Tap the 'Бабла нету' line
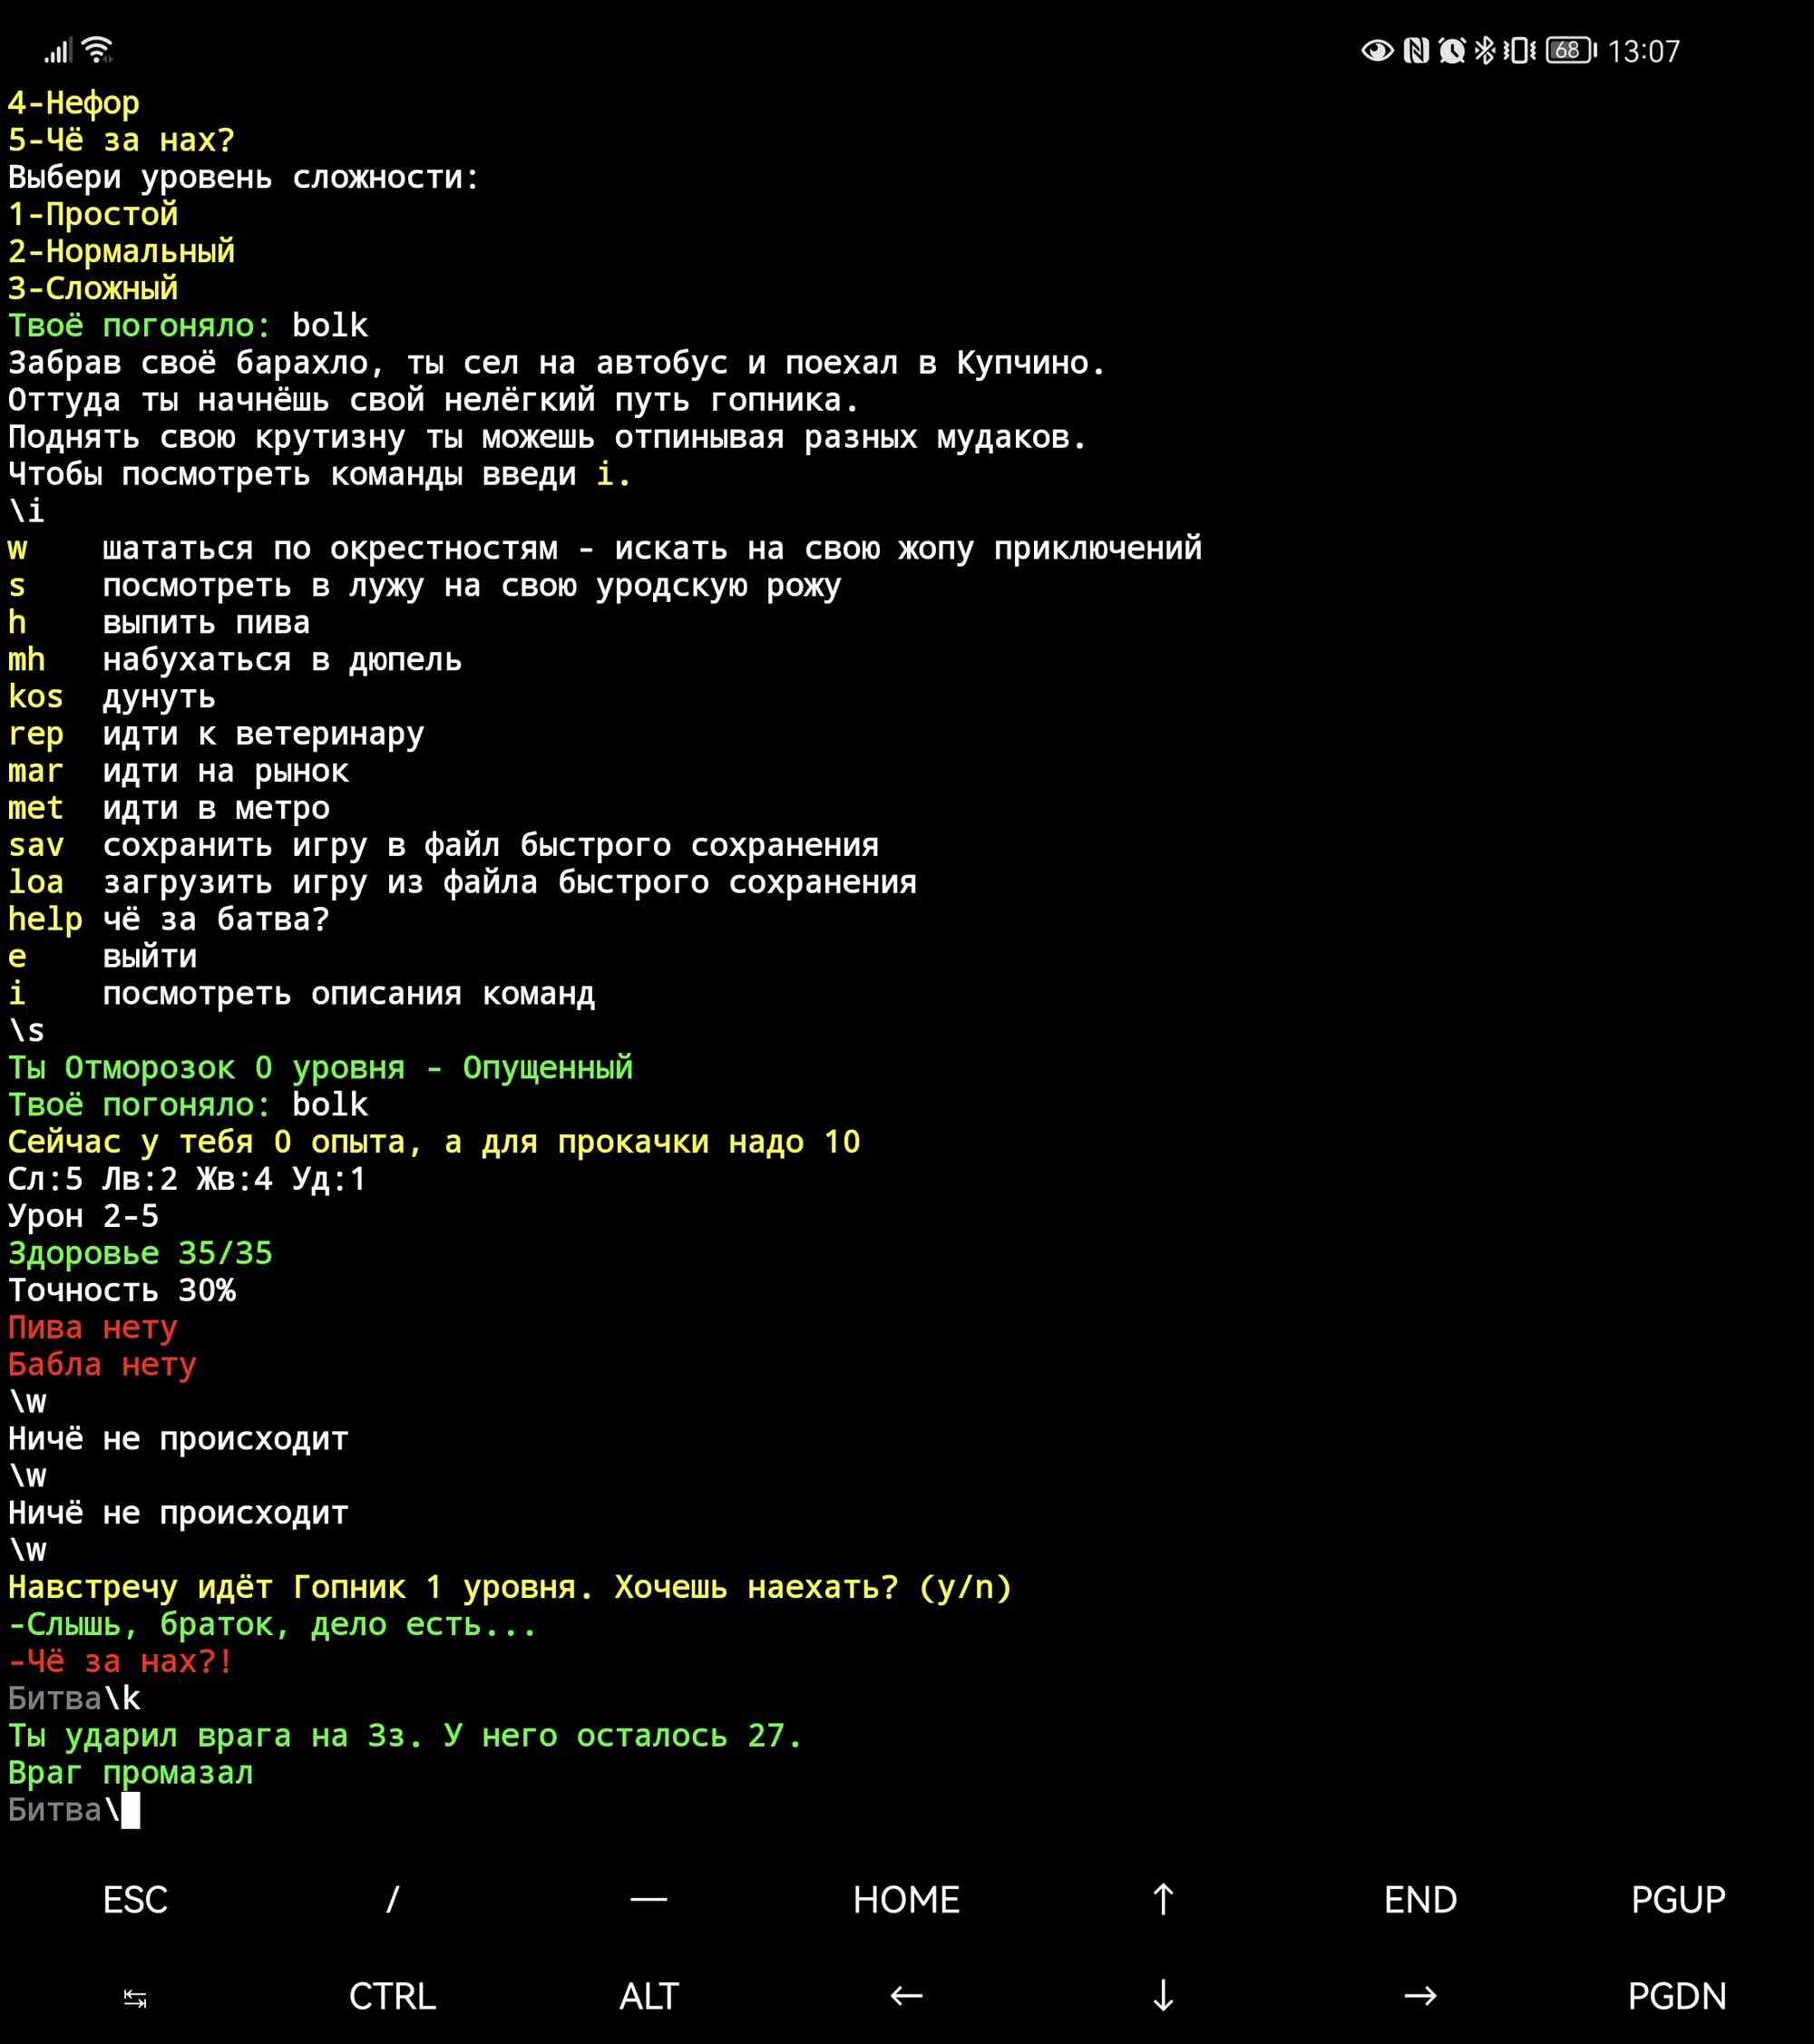 point(102,1364)
